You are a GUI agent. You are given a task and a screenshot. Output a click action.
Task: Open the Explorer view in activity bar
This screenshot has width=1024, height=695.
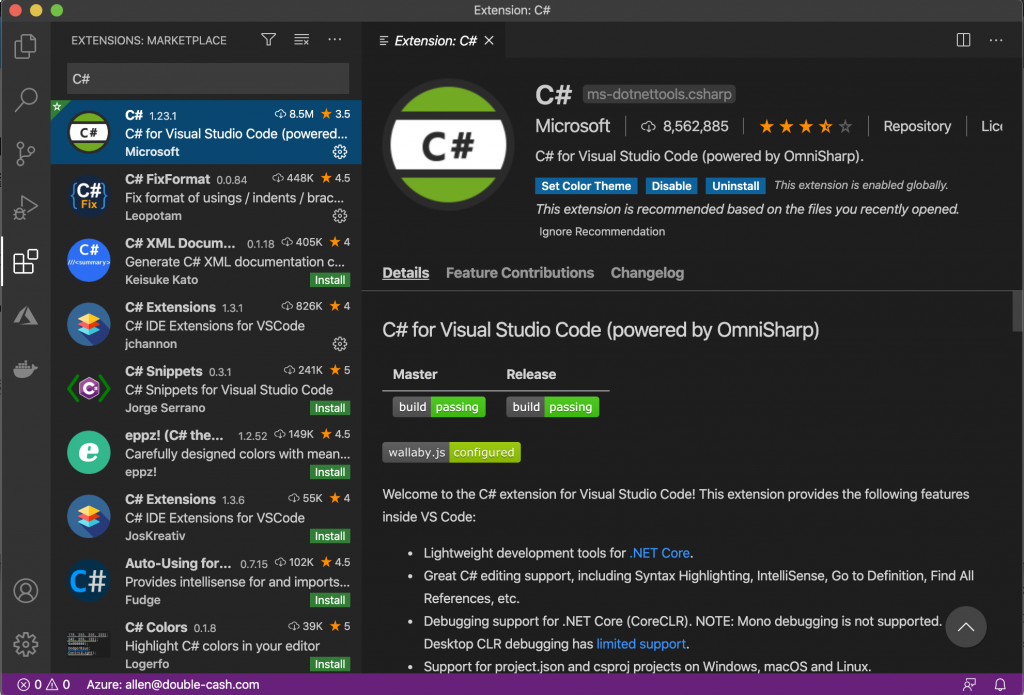click(x=26, y=46)
